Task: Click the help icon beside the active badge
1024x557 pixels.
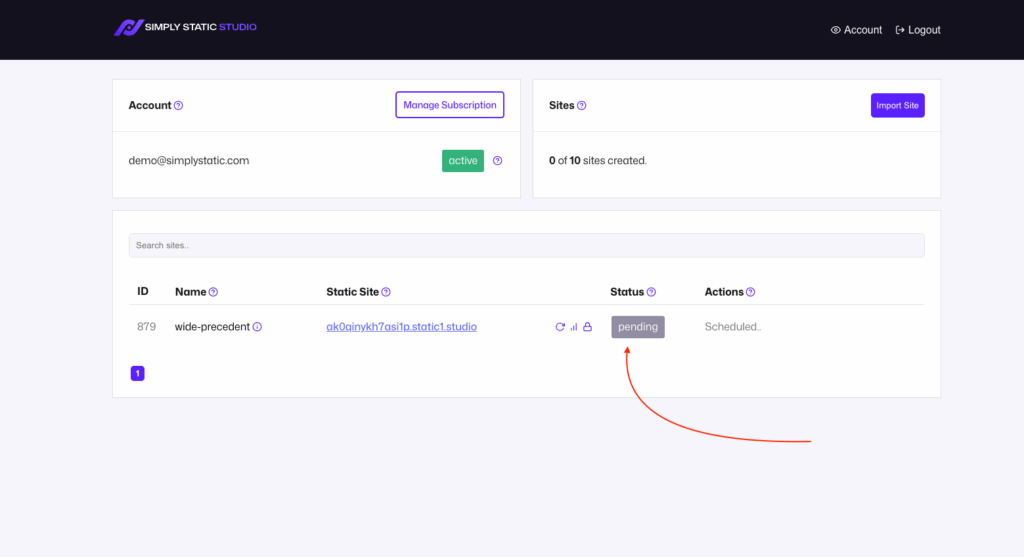Action: coord(498,161)
